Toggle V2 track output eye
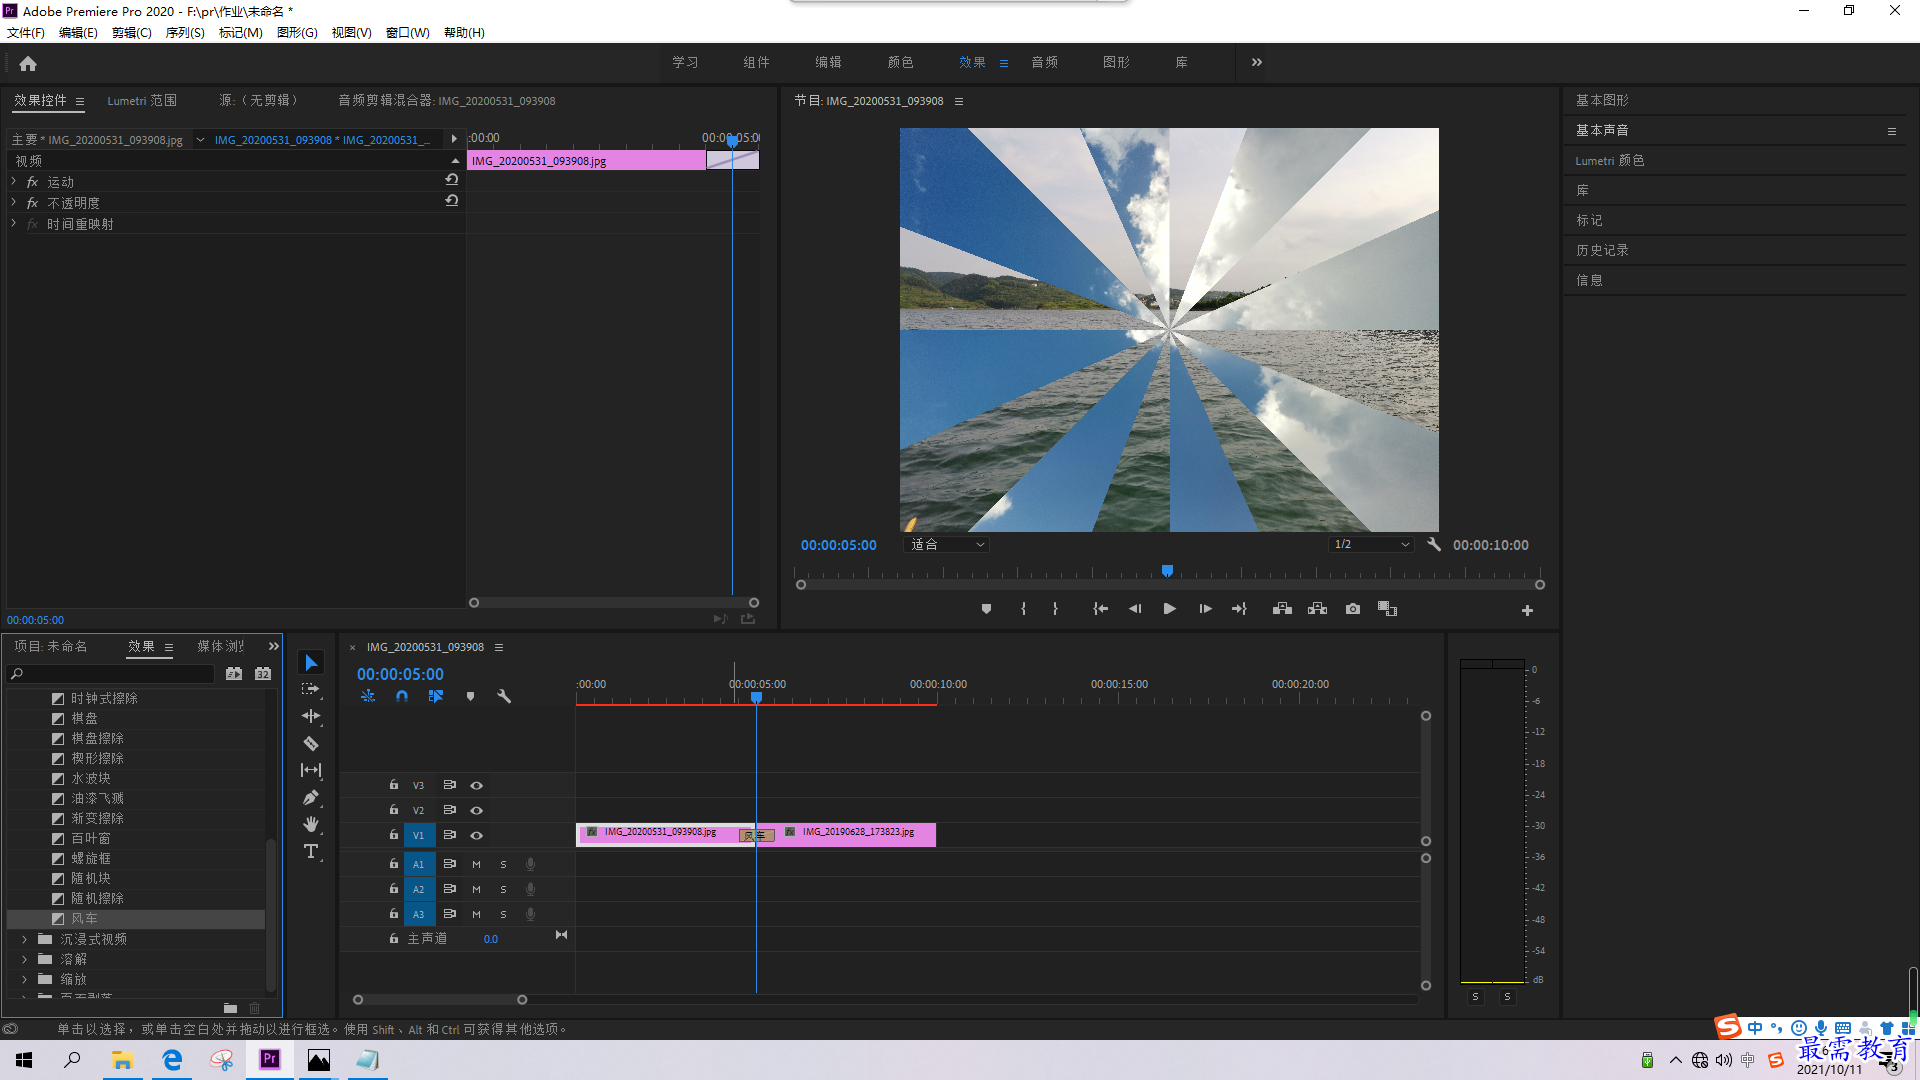Viewport: 1920px width, 1080px height. tap(476, 811)
